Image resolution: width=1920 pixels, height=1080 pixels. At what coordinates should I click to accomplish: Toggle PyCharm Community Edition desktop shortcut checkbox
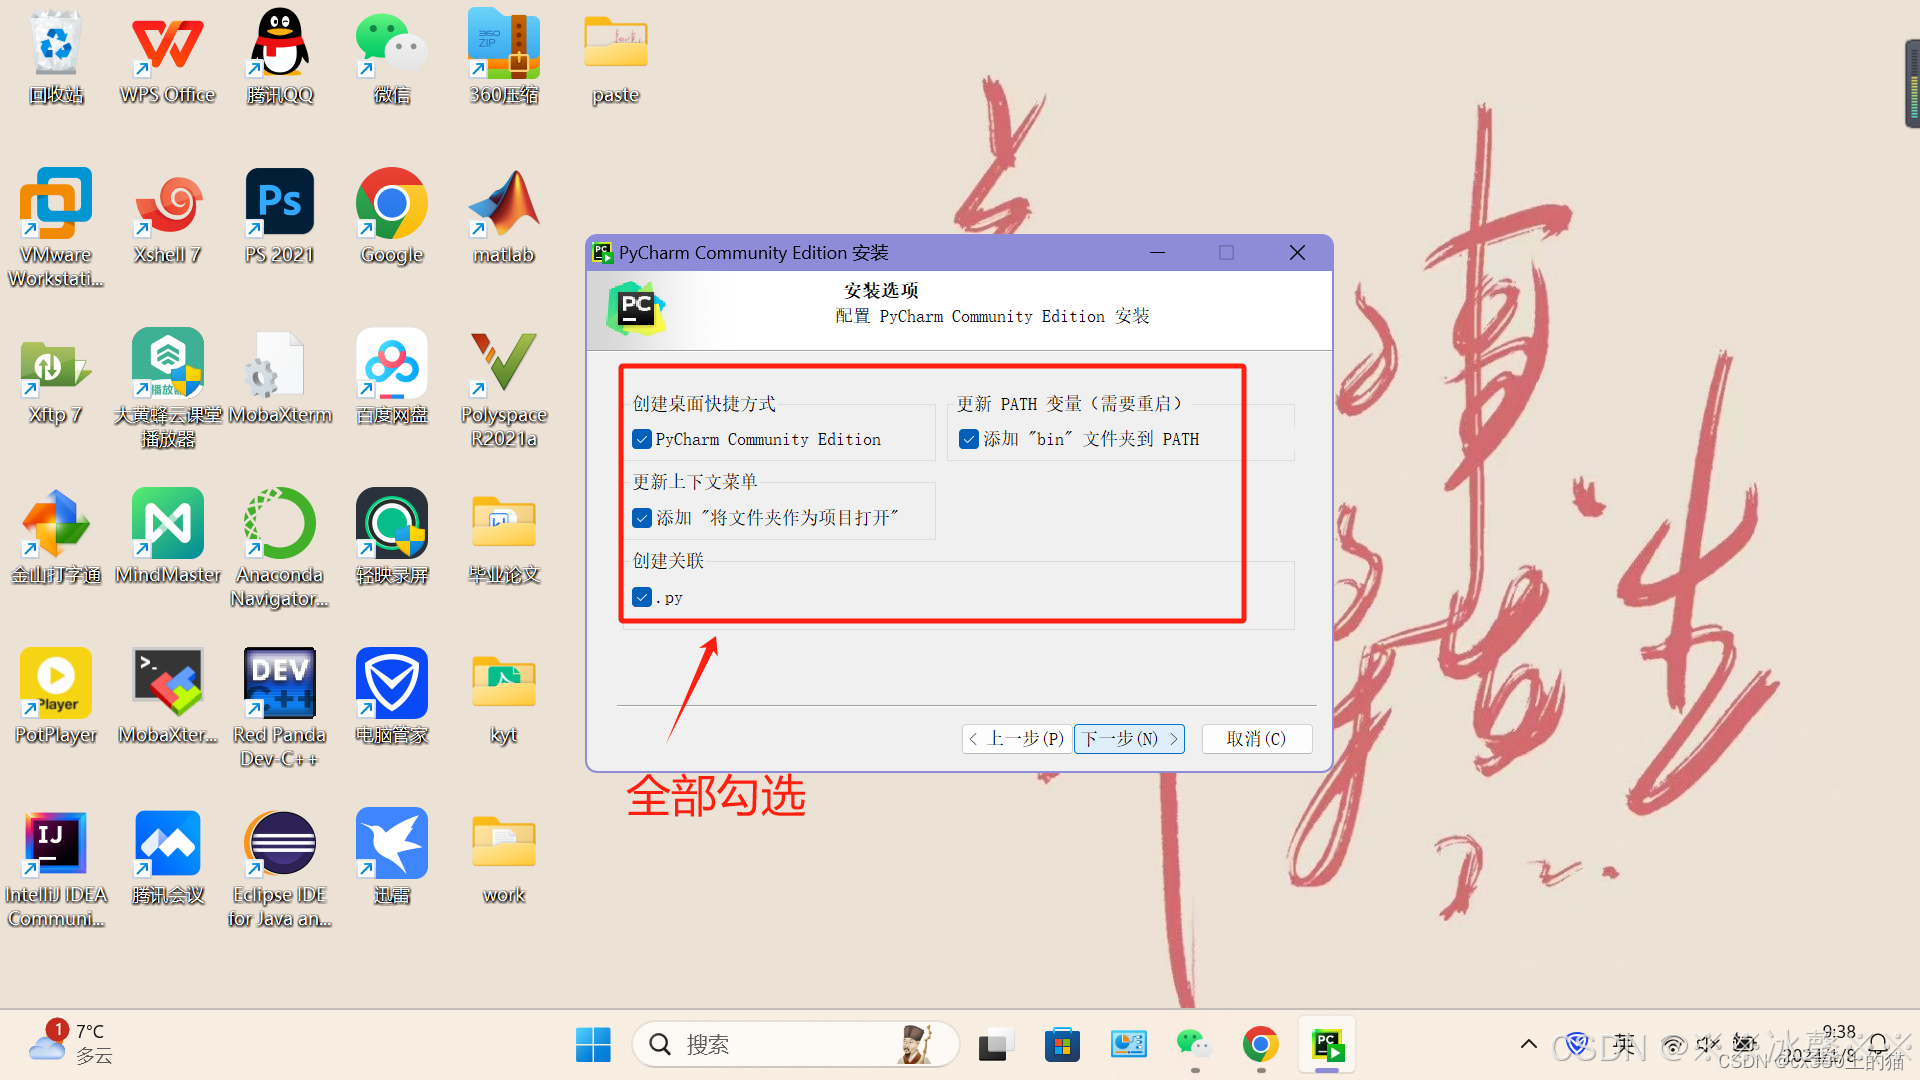[x=642, y=439]
